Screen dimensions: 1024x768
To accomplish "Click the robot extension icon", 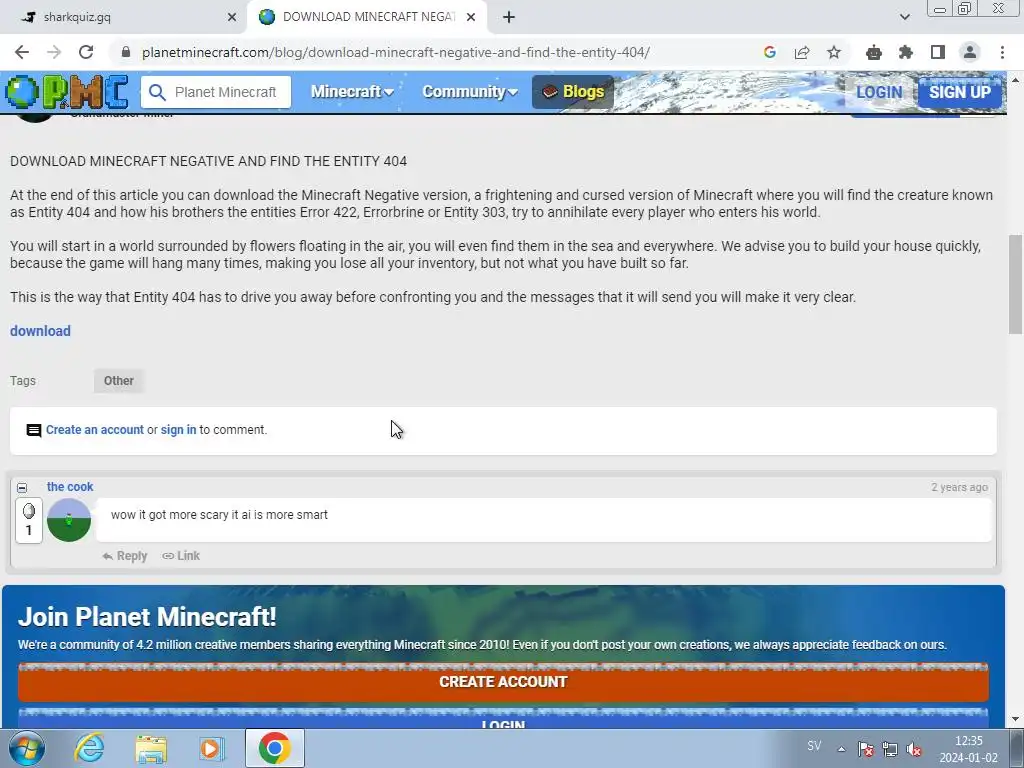I will click(x=874, y=52).
